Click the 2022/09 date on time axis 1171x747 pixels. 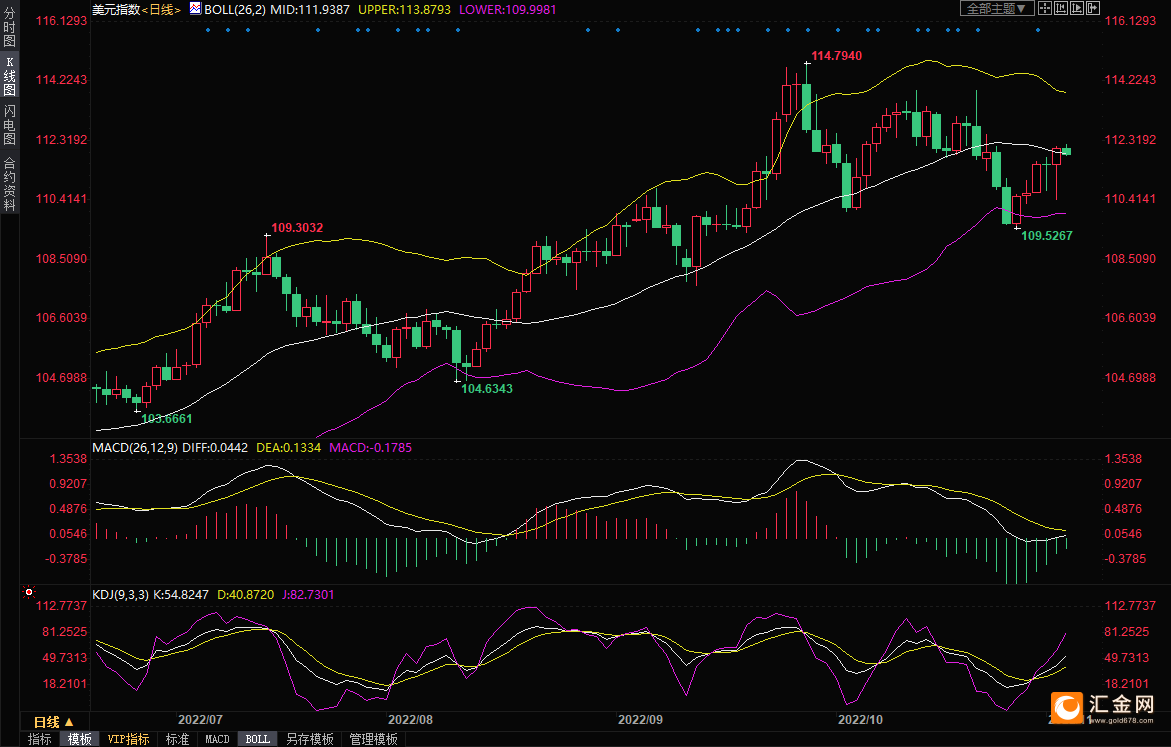640,719
